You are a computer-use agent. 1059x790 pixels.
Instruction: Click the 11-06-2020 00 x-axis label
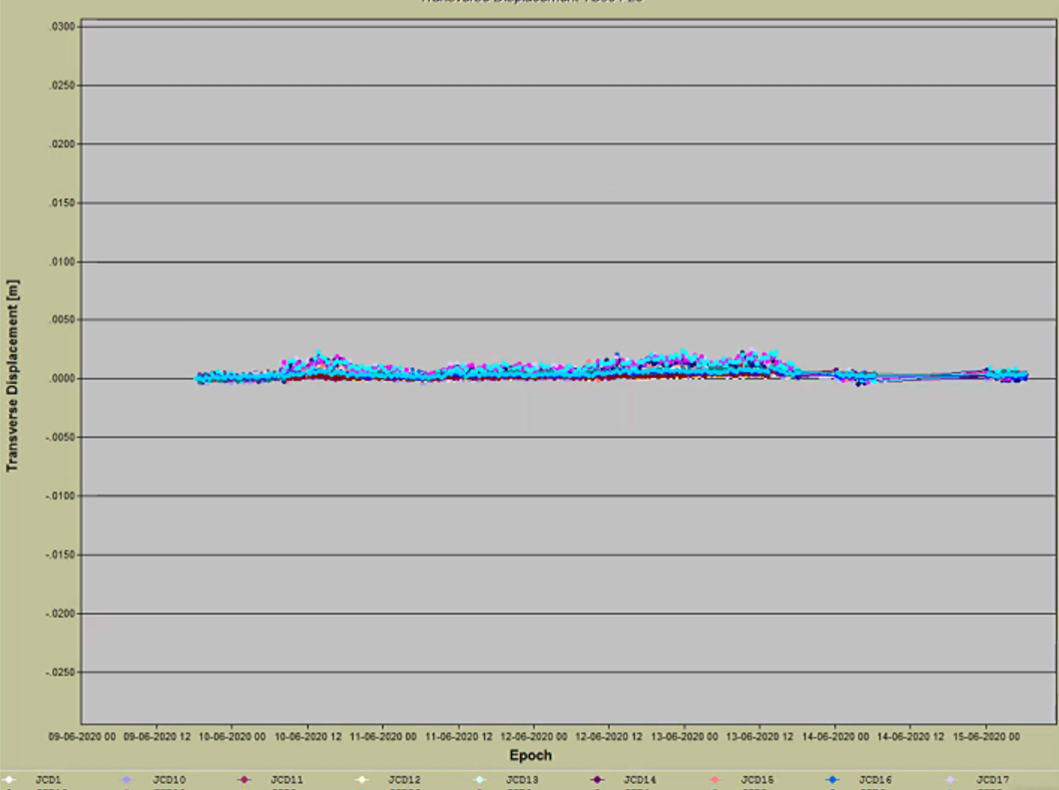pyautogui.click(x=383, y=737)
